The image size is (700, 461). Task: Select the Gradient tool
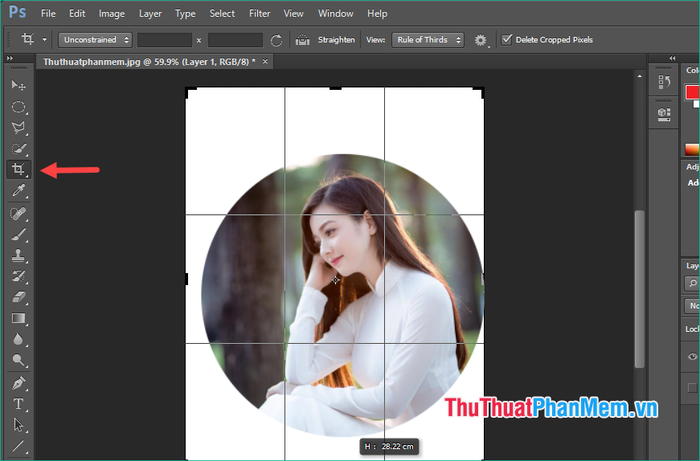[x=18, y=318]
